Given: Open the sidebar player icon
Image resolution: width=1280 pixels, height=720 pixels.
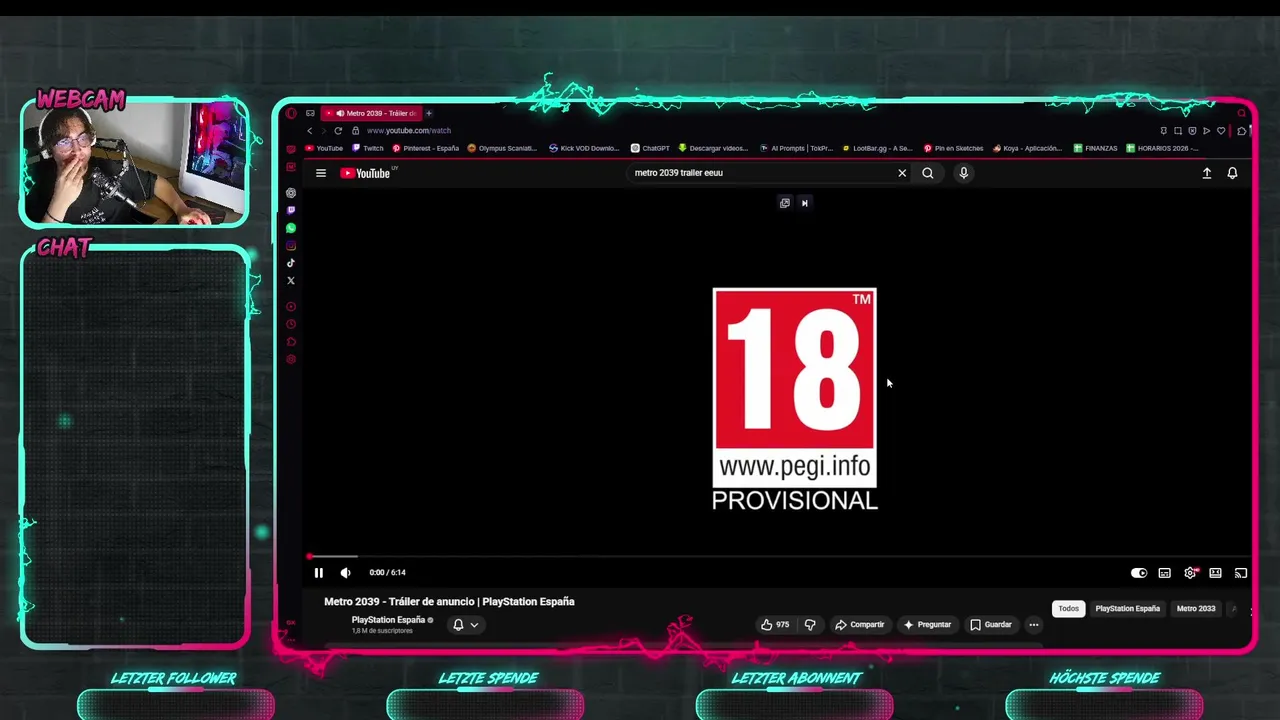Looking at the screenshot, I should [291, 307].
